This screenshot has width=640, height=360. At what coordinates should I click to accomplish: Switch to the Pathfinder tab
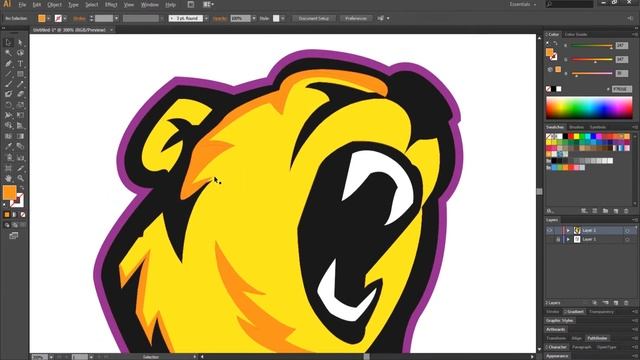click(x=597, y=338)
